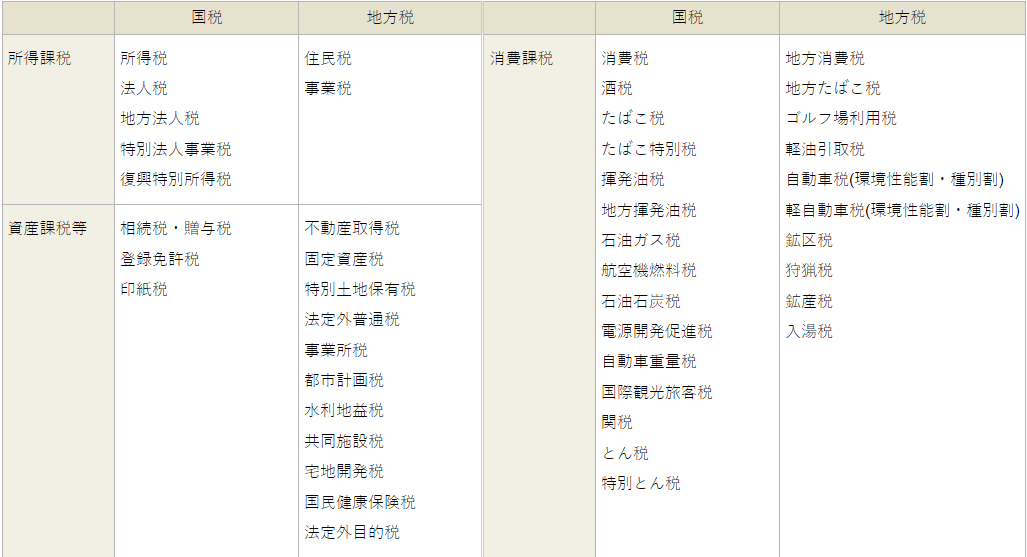Image resolution: width=1027 pixels, height=557 pixels.
Task: Click the 地方たばこ税 entry
Action: click(x=833, y=88)
